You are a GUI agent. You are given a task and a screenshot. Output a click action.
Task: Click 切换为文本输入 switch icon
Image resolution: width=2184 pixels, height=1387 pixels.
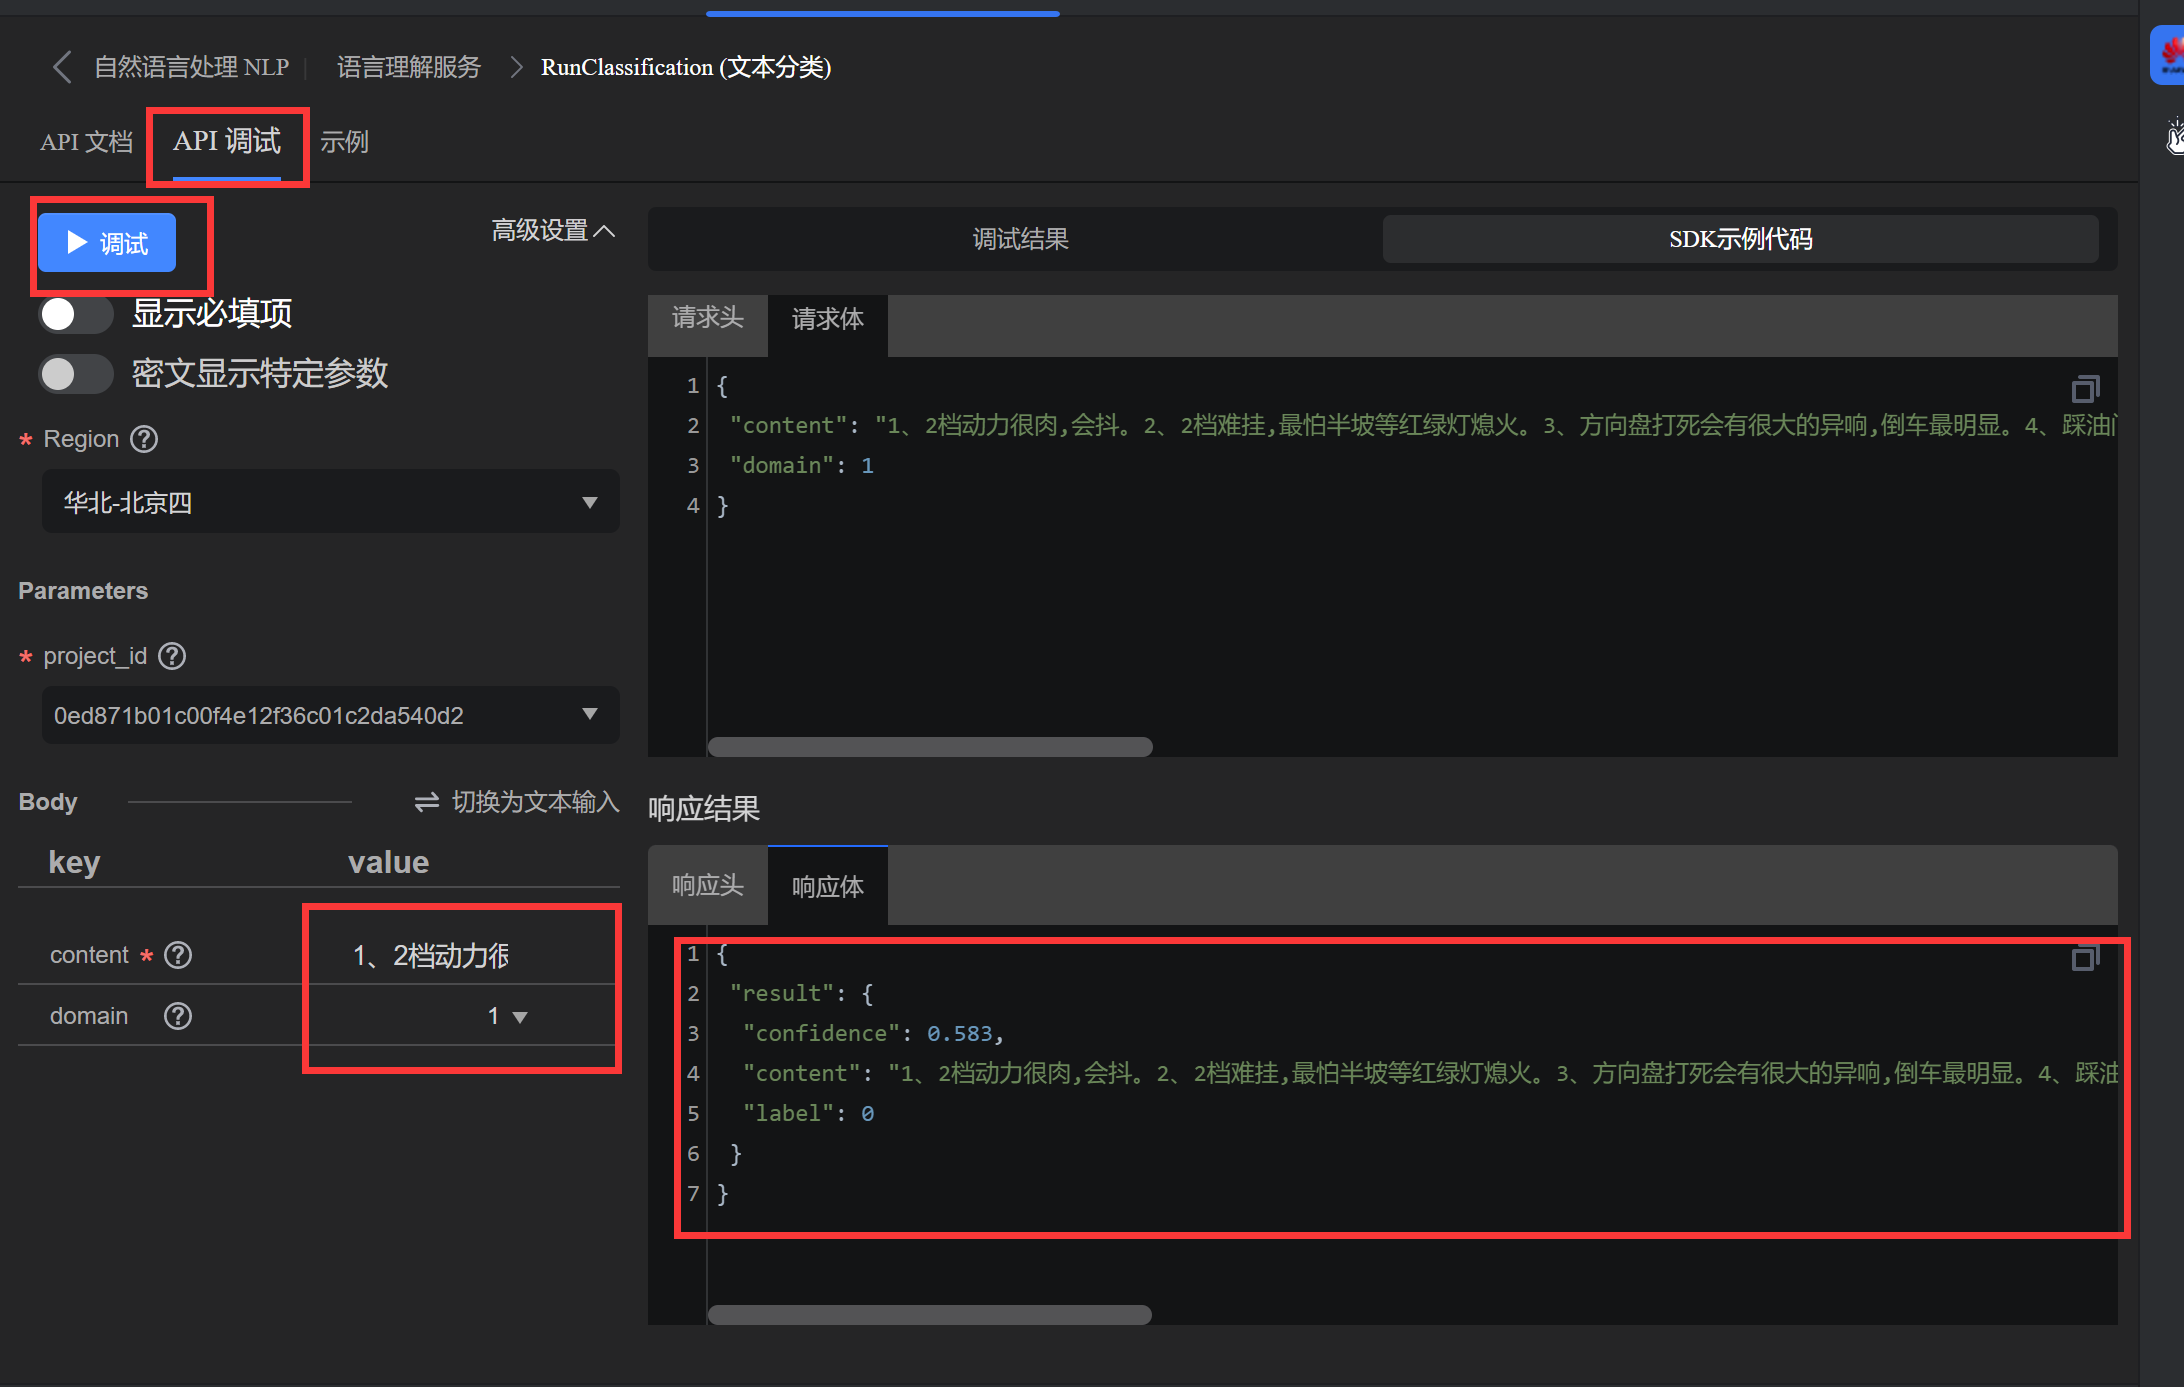[427, 802]
